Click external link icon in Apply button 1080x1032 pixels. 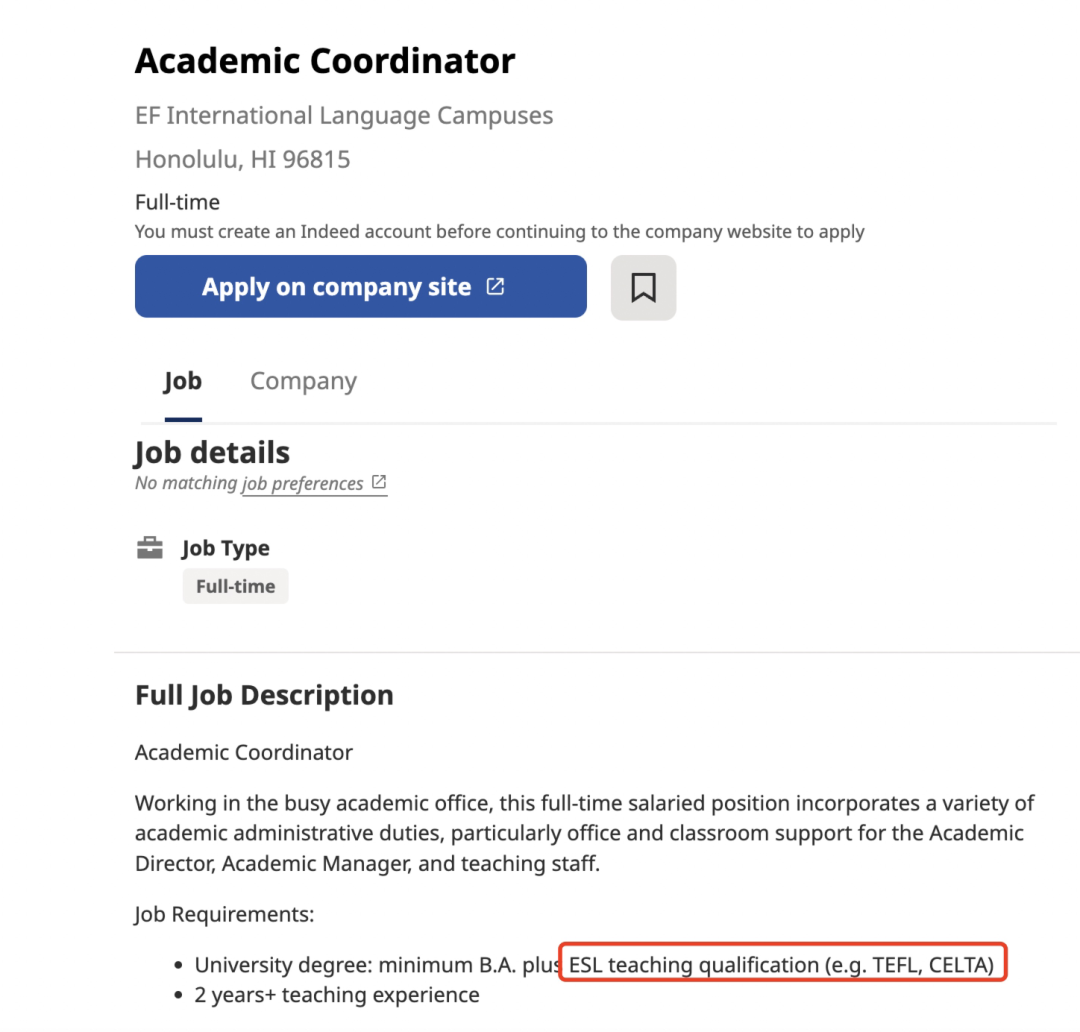click(495, 286)
